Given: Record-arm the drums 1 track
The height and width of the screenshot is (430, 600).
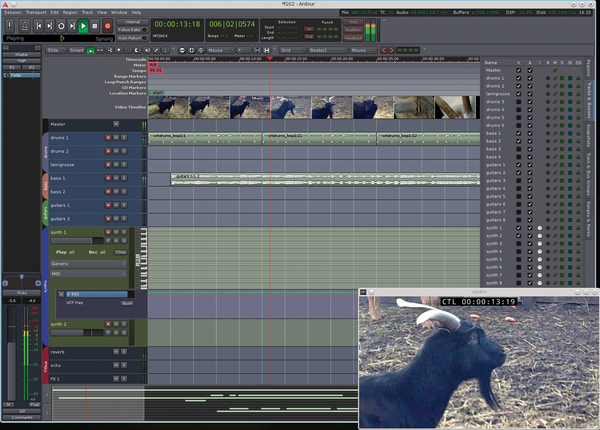Looking at the screenshot, I should click(108, 137).
